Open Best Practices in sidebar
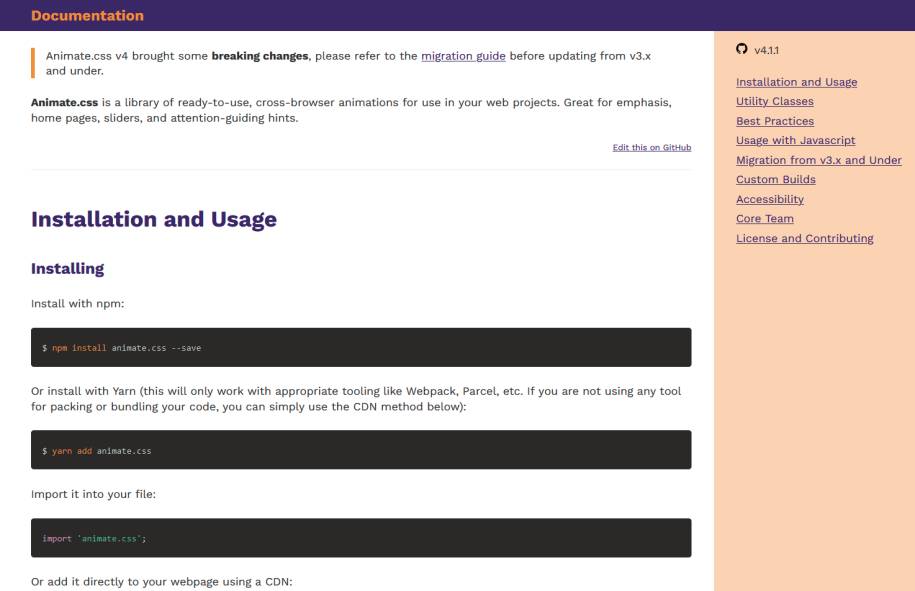The width and height of the screenshot is (915, 591). [775, 121]
